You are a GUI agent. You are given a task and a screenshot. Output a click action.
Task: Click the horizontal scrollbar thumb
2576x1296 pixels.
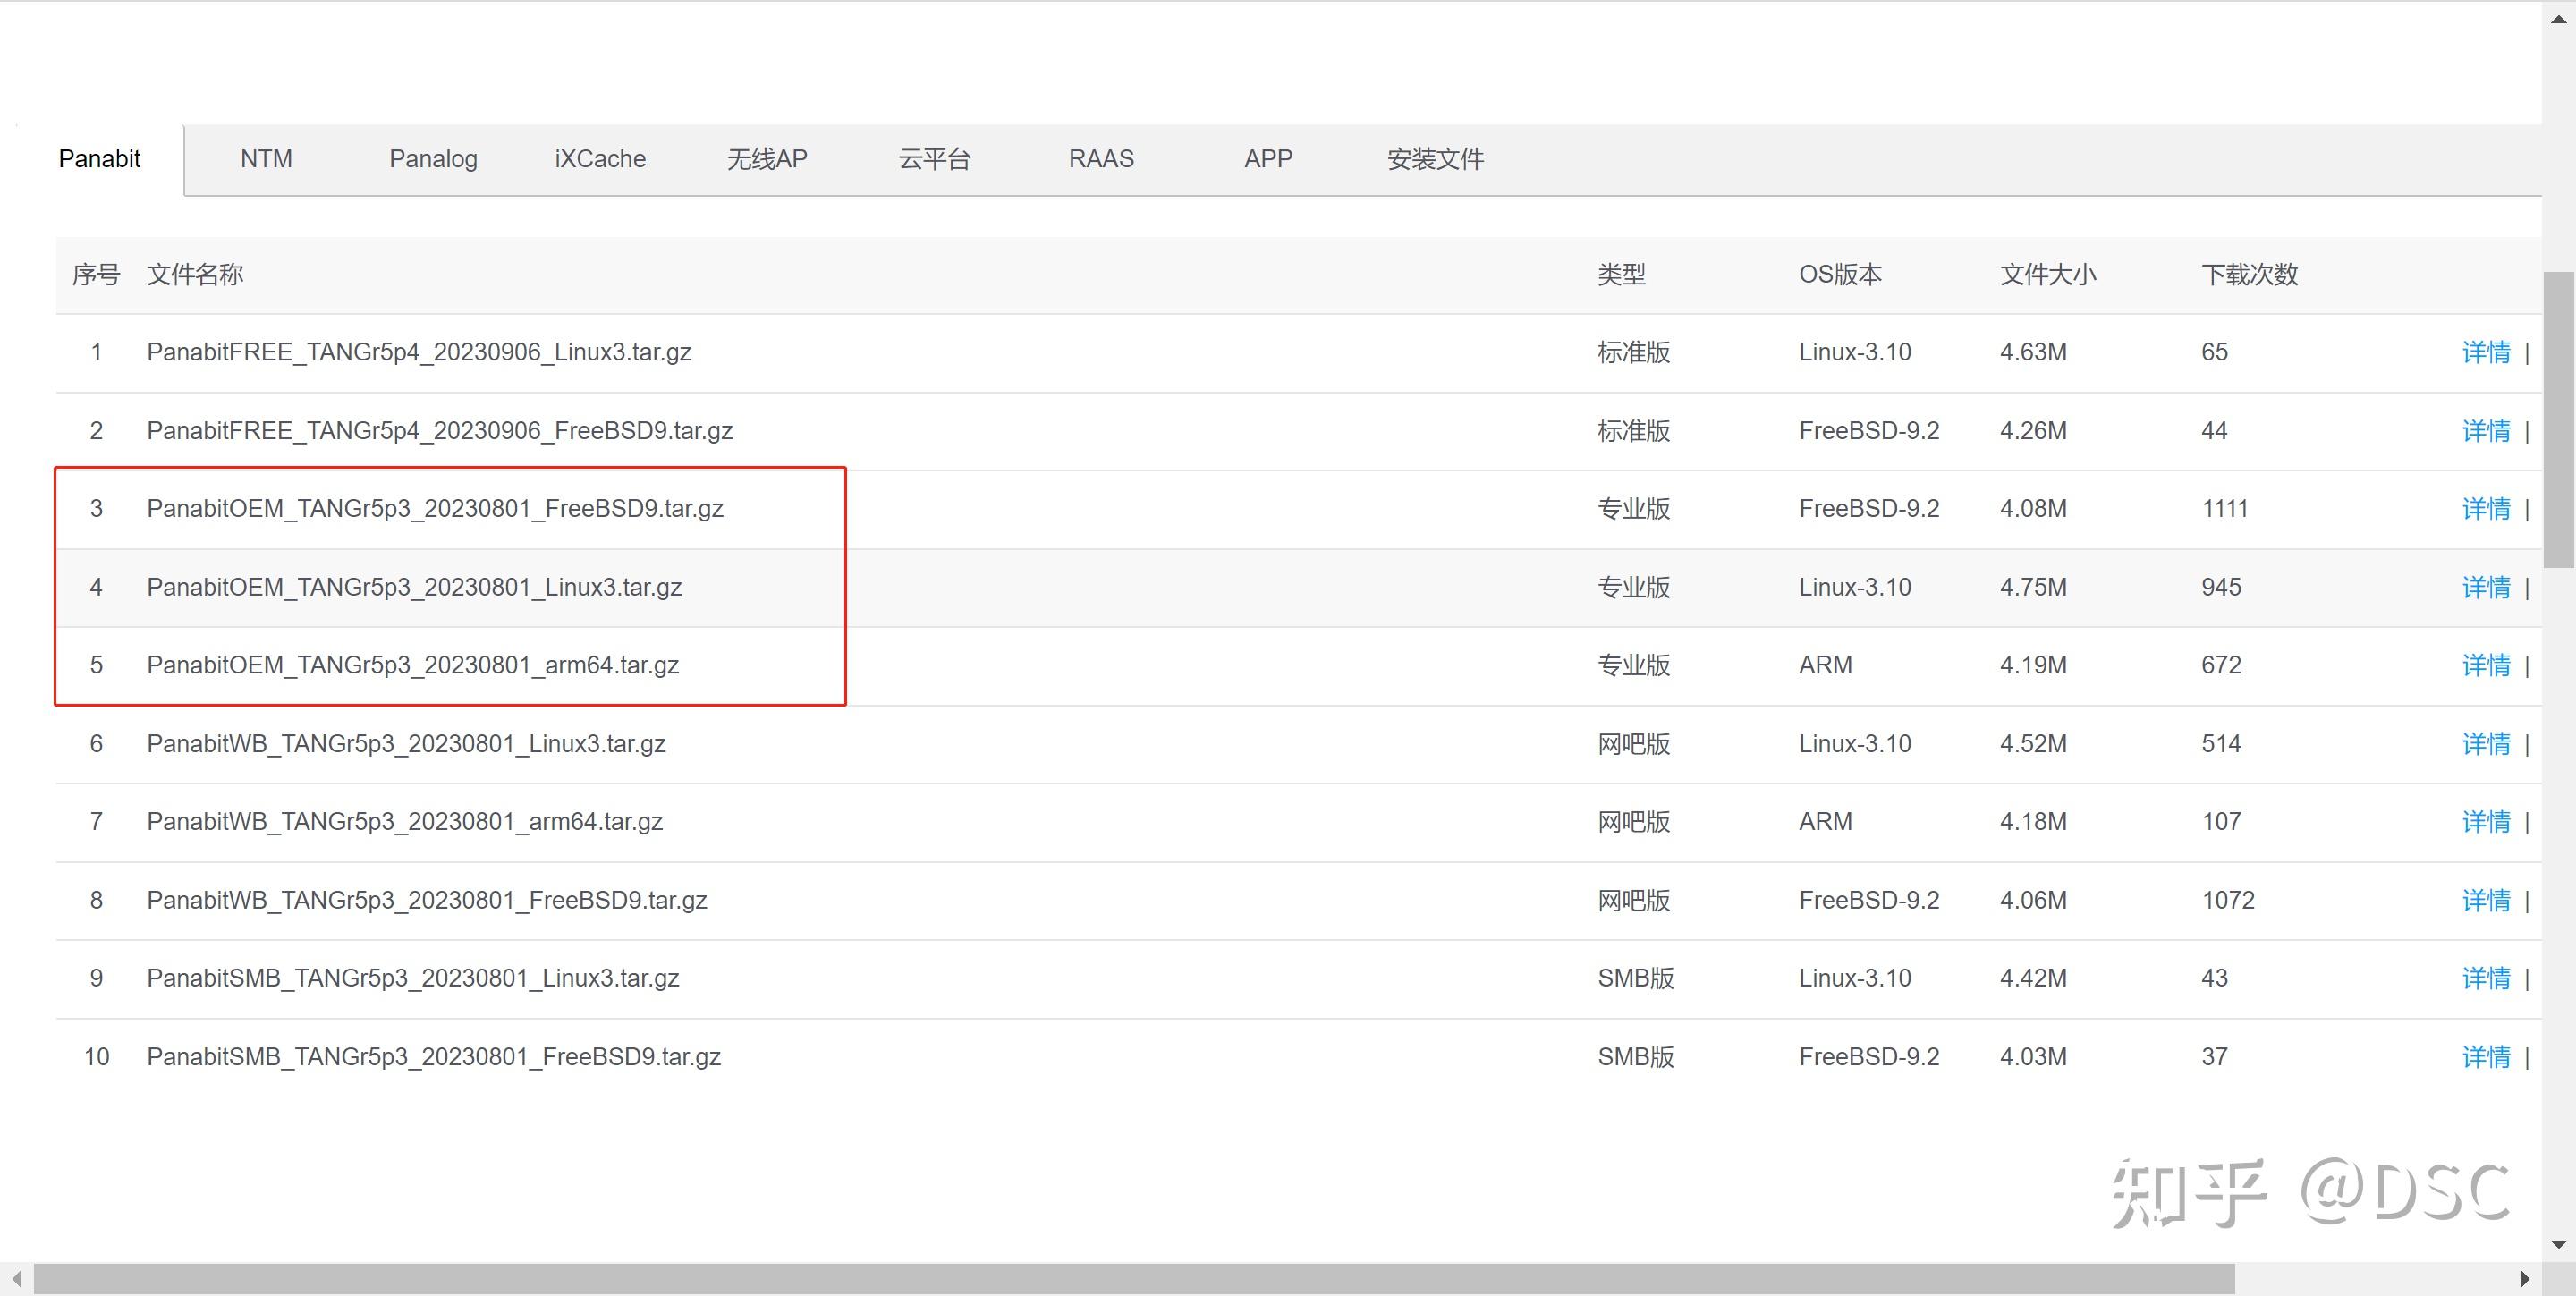coord(1134,1279)
